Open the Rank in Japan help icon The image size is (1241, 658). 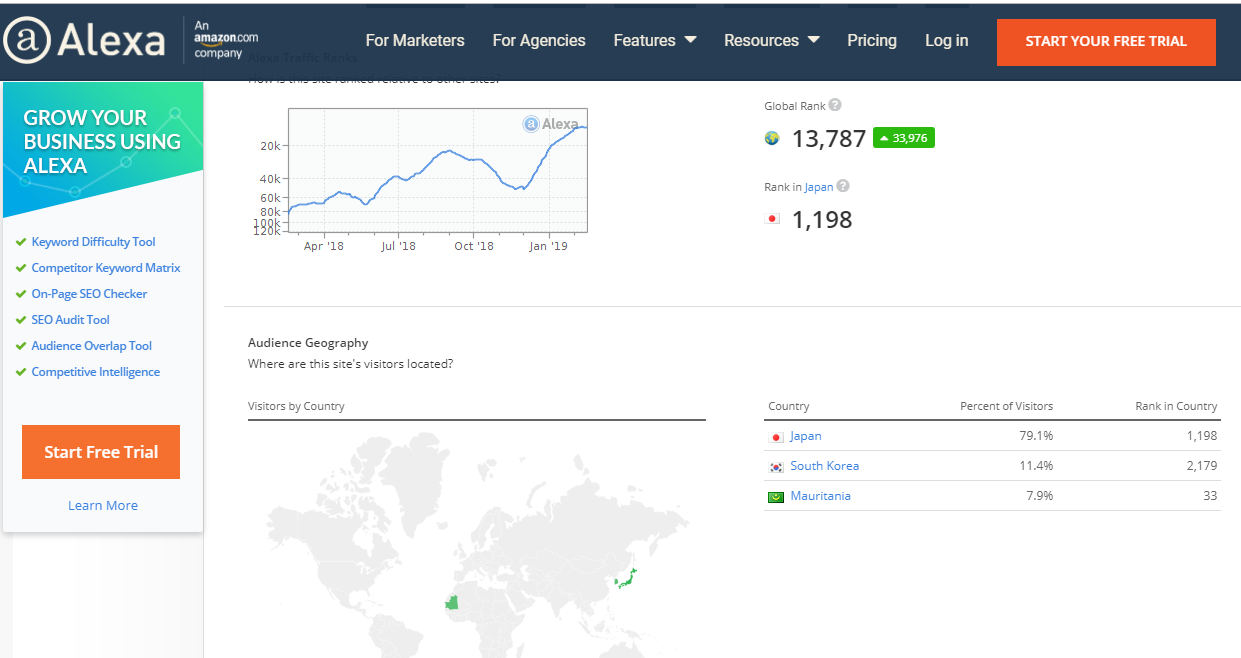click(843, 186)
